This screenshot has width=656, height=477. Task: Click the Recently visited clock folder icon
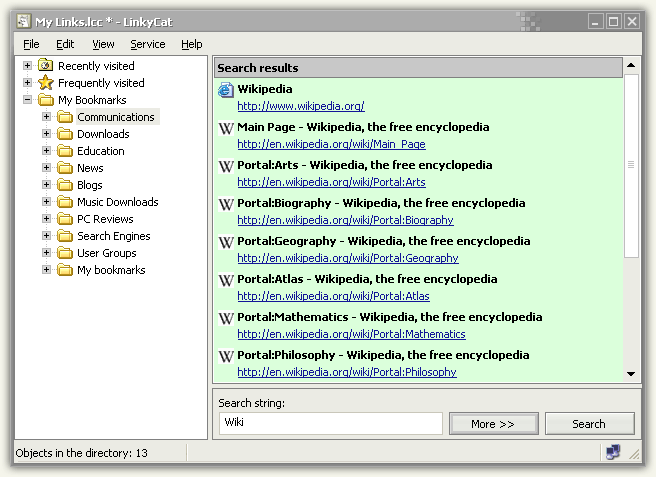(x=46, y=65)
